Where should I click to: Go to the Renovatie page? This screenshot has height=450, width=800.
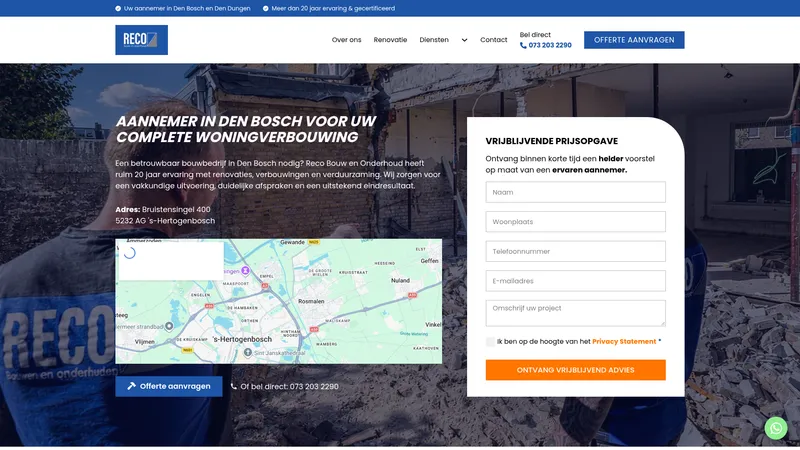point(390,40)
